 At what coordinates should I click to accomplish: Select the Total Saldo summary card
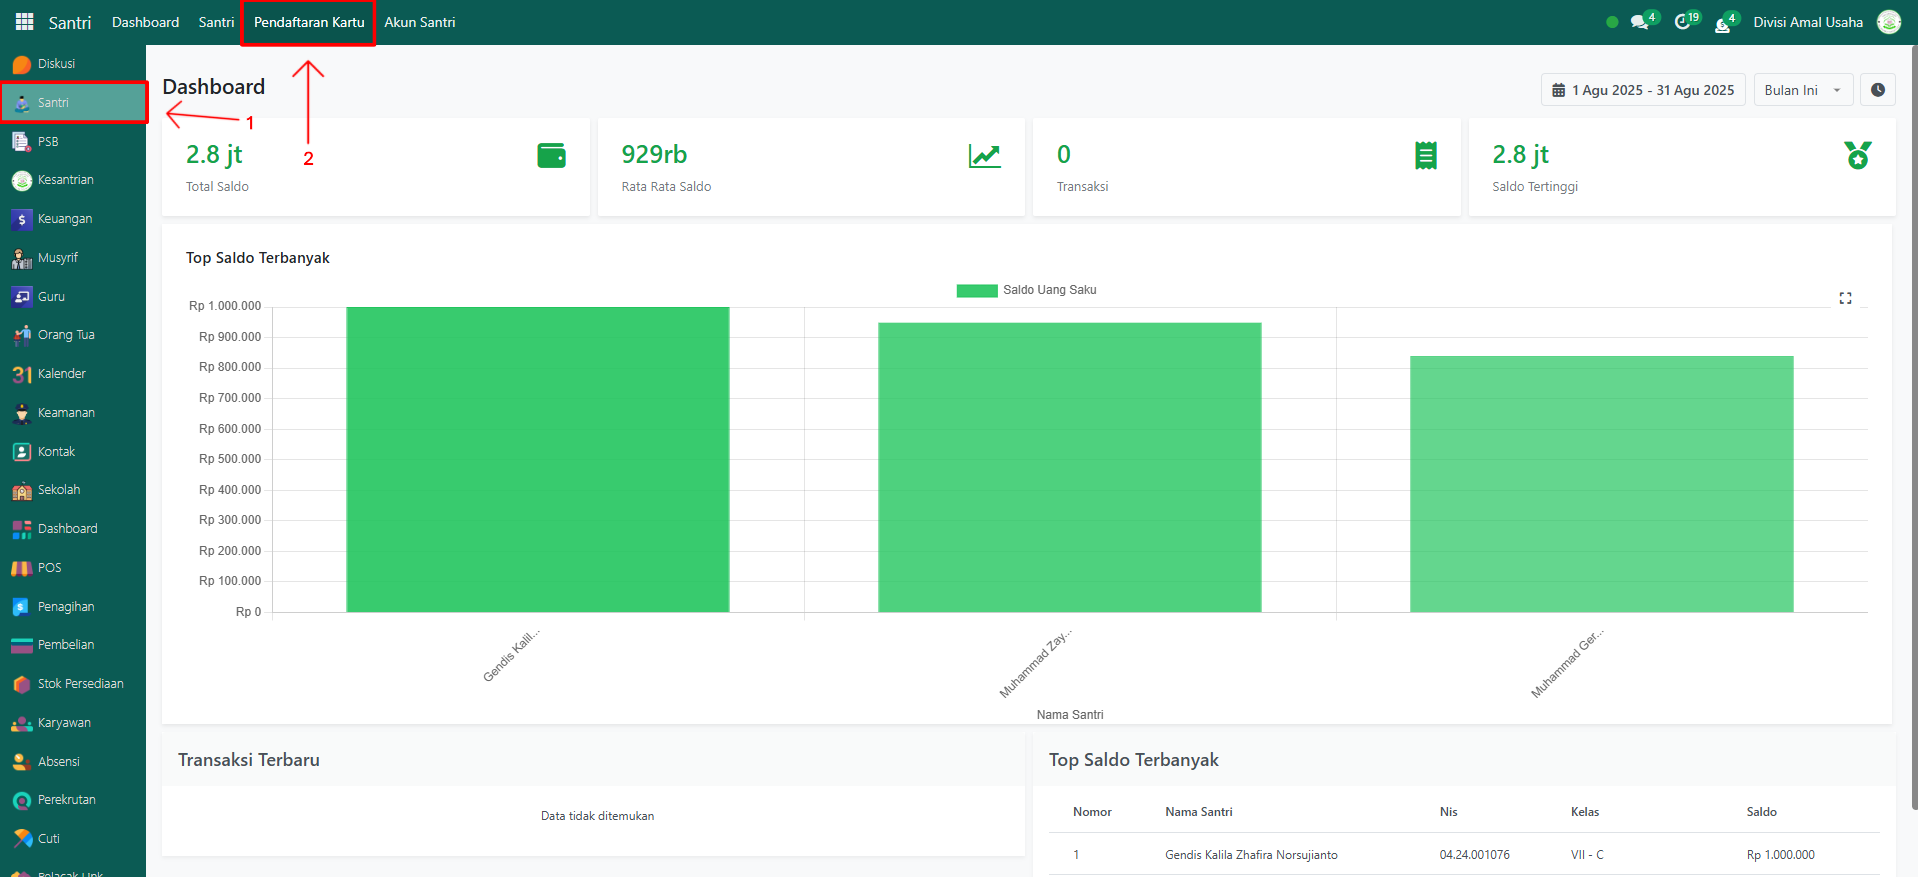click(375, 167)
